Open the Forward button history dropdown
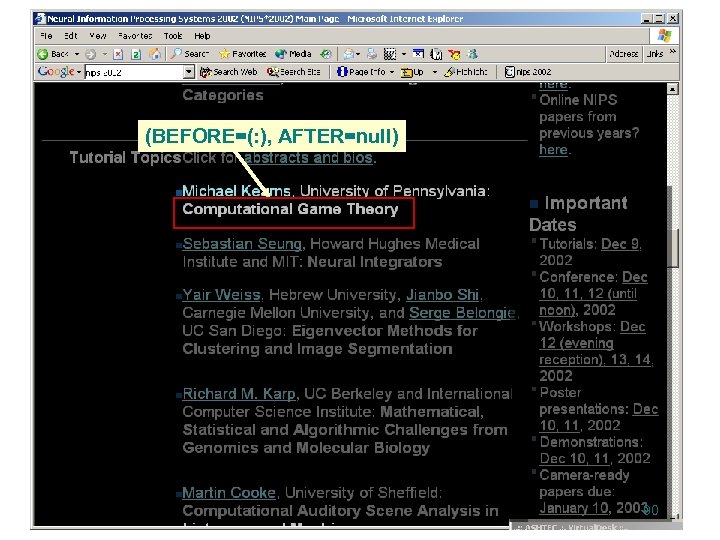Screen dimensions: 720x540 [104, 54]
